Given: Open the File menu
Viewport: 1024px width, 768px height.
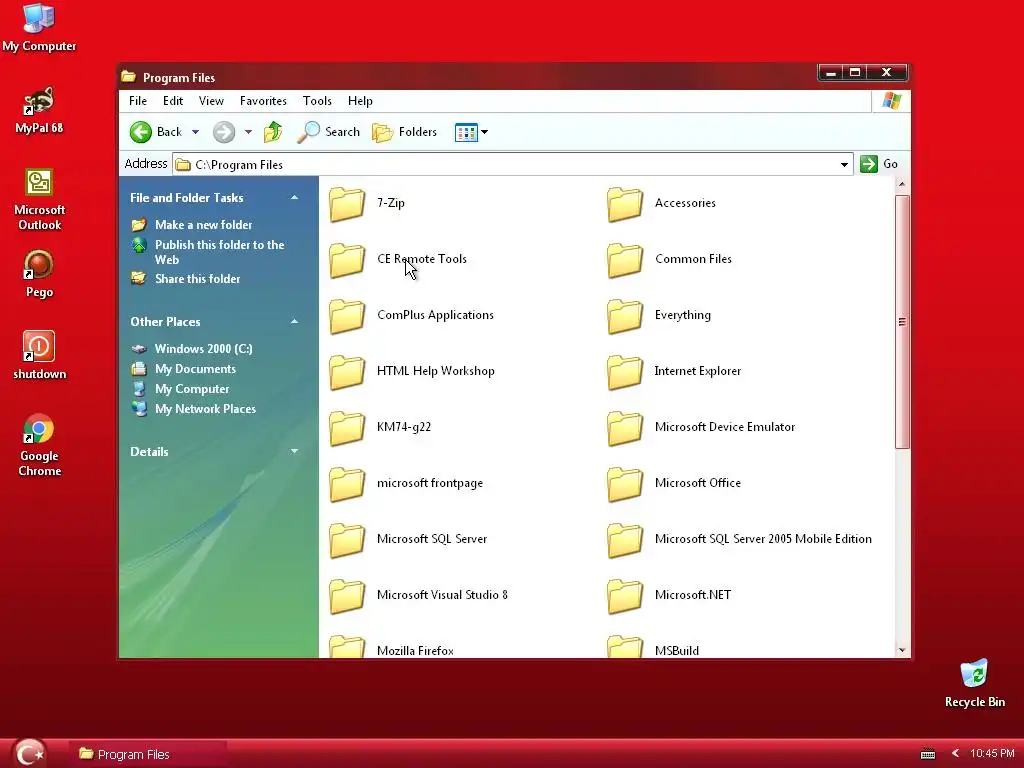Looking at the screenshot, I should point(138,101).
